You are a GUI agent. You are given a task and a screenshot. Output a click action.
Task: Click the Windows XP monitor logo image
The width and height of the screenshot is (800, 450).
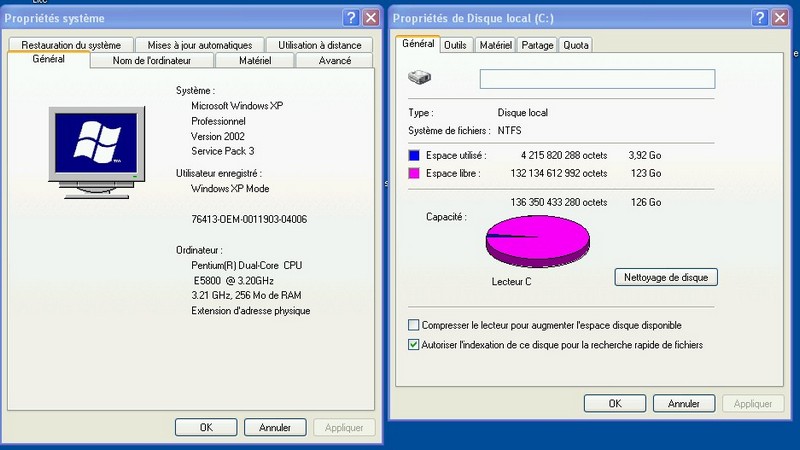point(96,152)
